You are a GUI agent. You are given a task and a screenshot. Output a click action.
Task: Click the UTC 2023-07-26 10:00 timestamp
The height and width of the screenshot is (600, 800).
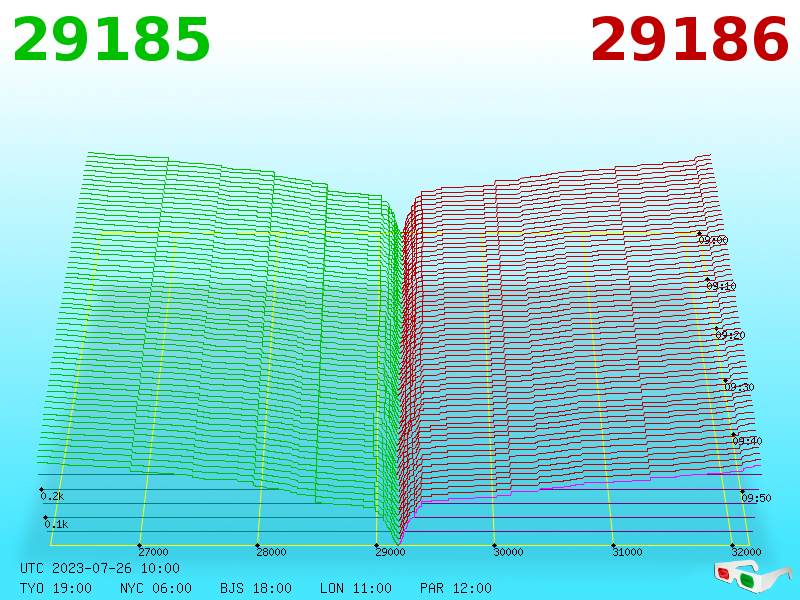100,568
